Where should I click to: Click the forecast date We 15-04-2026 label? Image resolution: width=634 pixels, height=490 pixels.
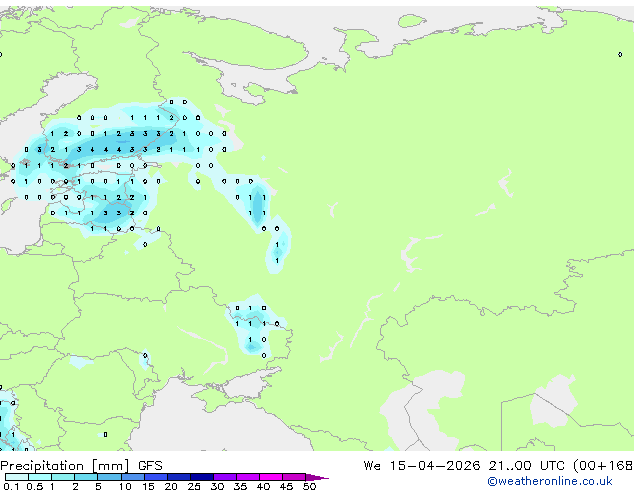click(x=422, y=466)
